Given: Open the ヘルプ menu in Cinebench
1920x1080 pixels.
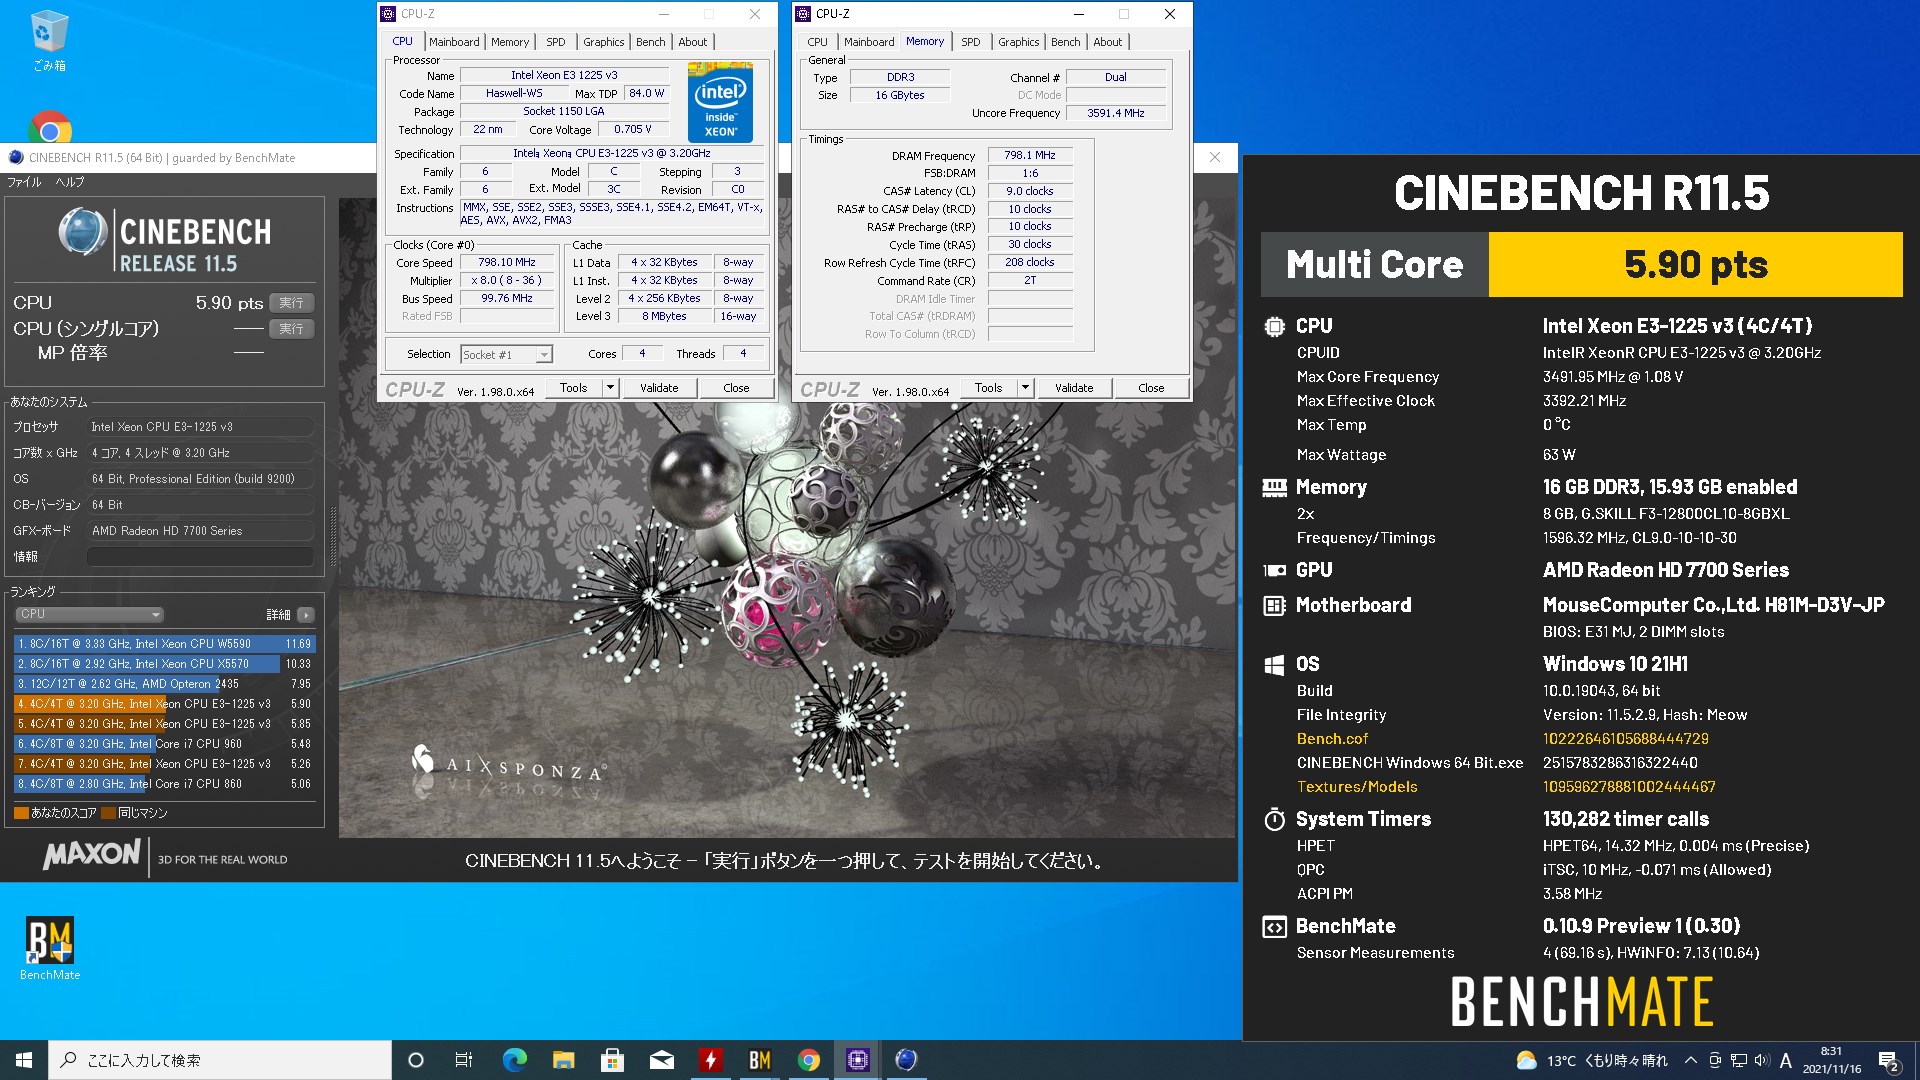Looking at the screenshot, I should (x=70, y=182).
